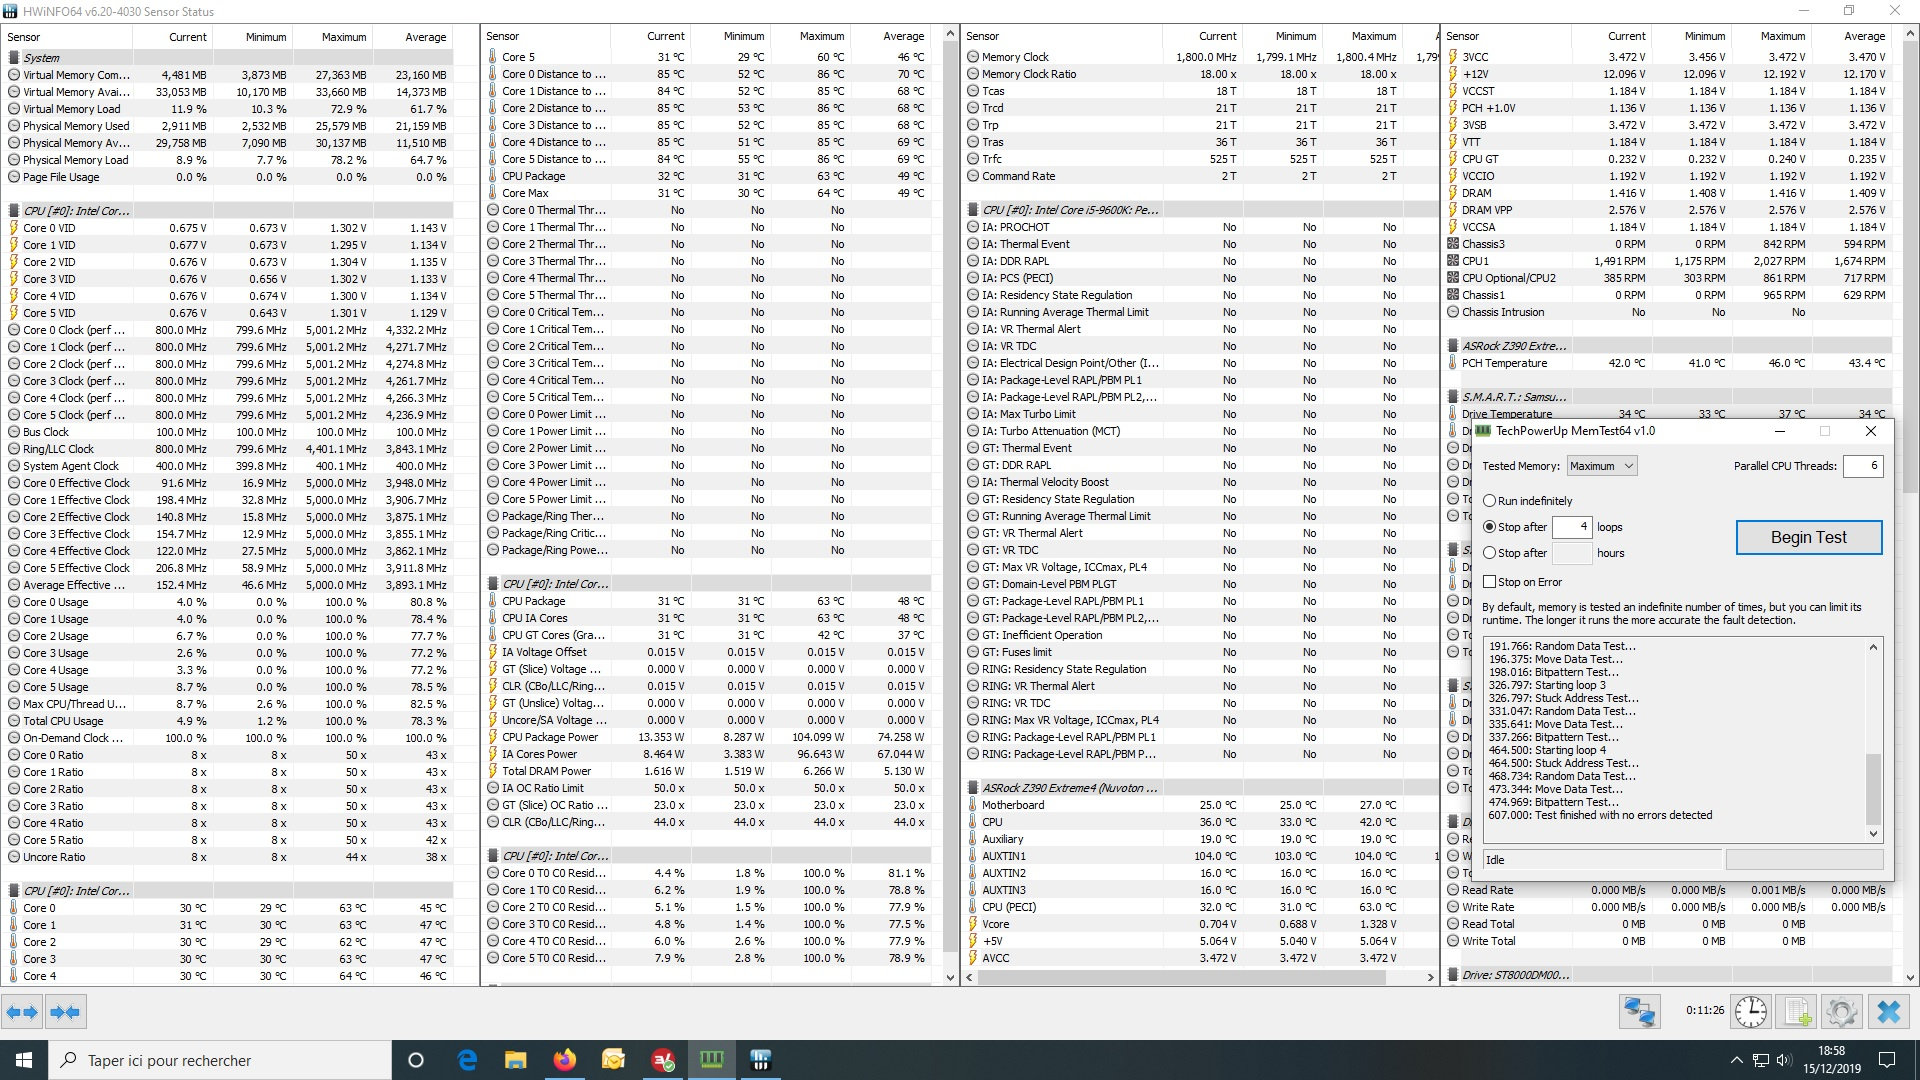Click the shrink columns arrows icon
1920x1080 pixels.
click(x=65, y=1012)
